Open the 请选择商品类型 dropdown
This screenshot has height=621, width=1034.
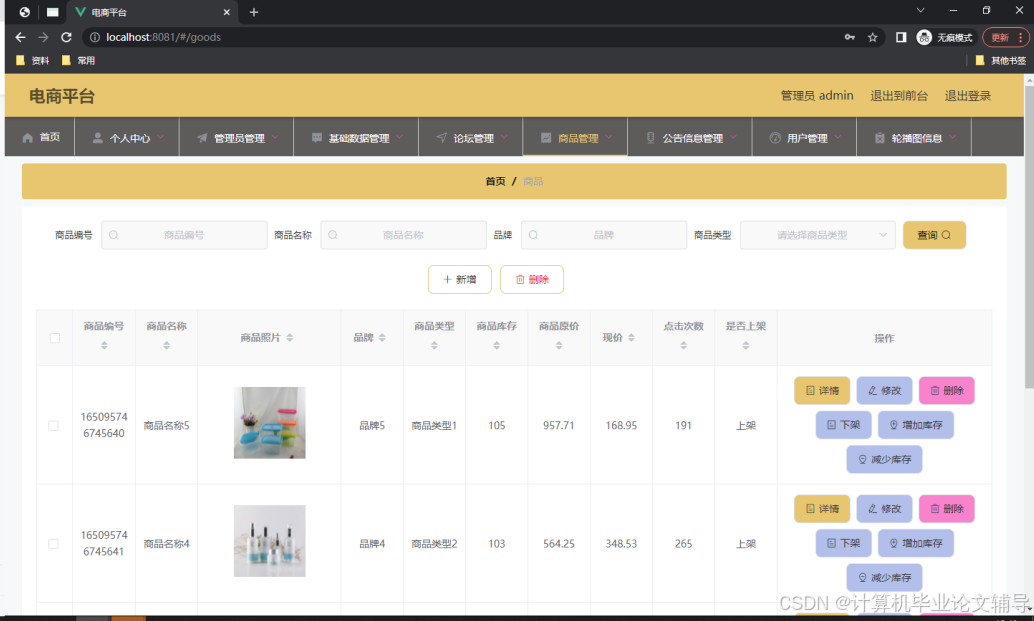click(x=818, y=235)
